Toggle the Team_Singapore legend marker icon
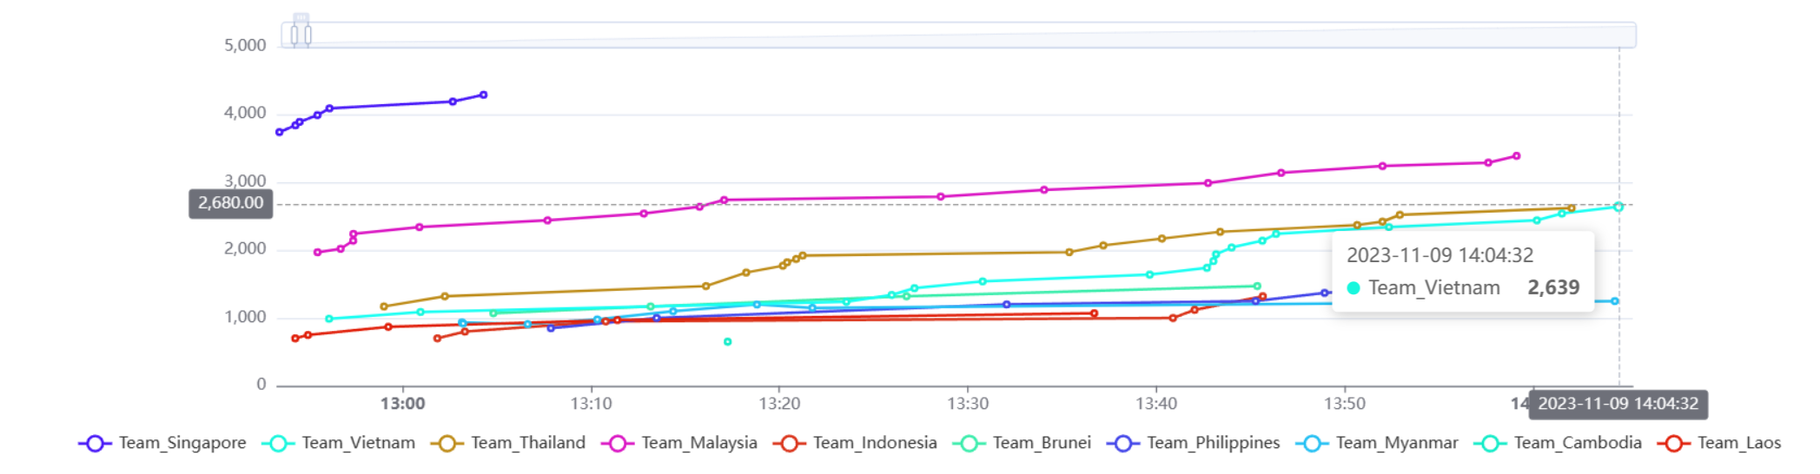The width and height of the screenshot is (1820, 474). tap(94, 443)
